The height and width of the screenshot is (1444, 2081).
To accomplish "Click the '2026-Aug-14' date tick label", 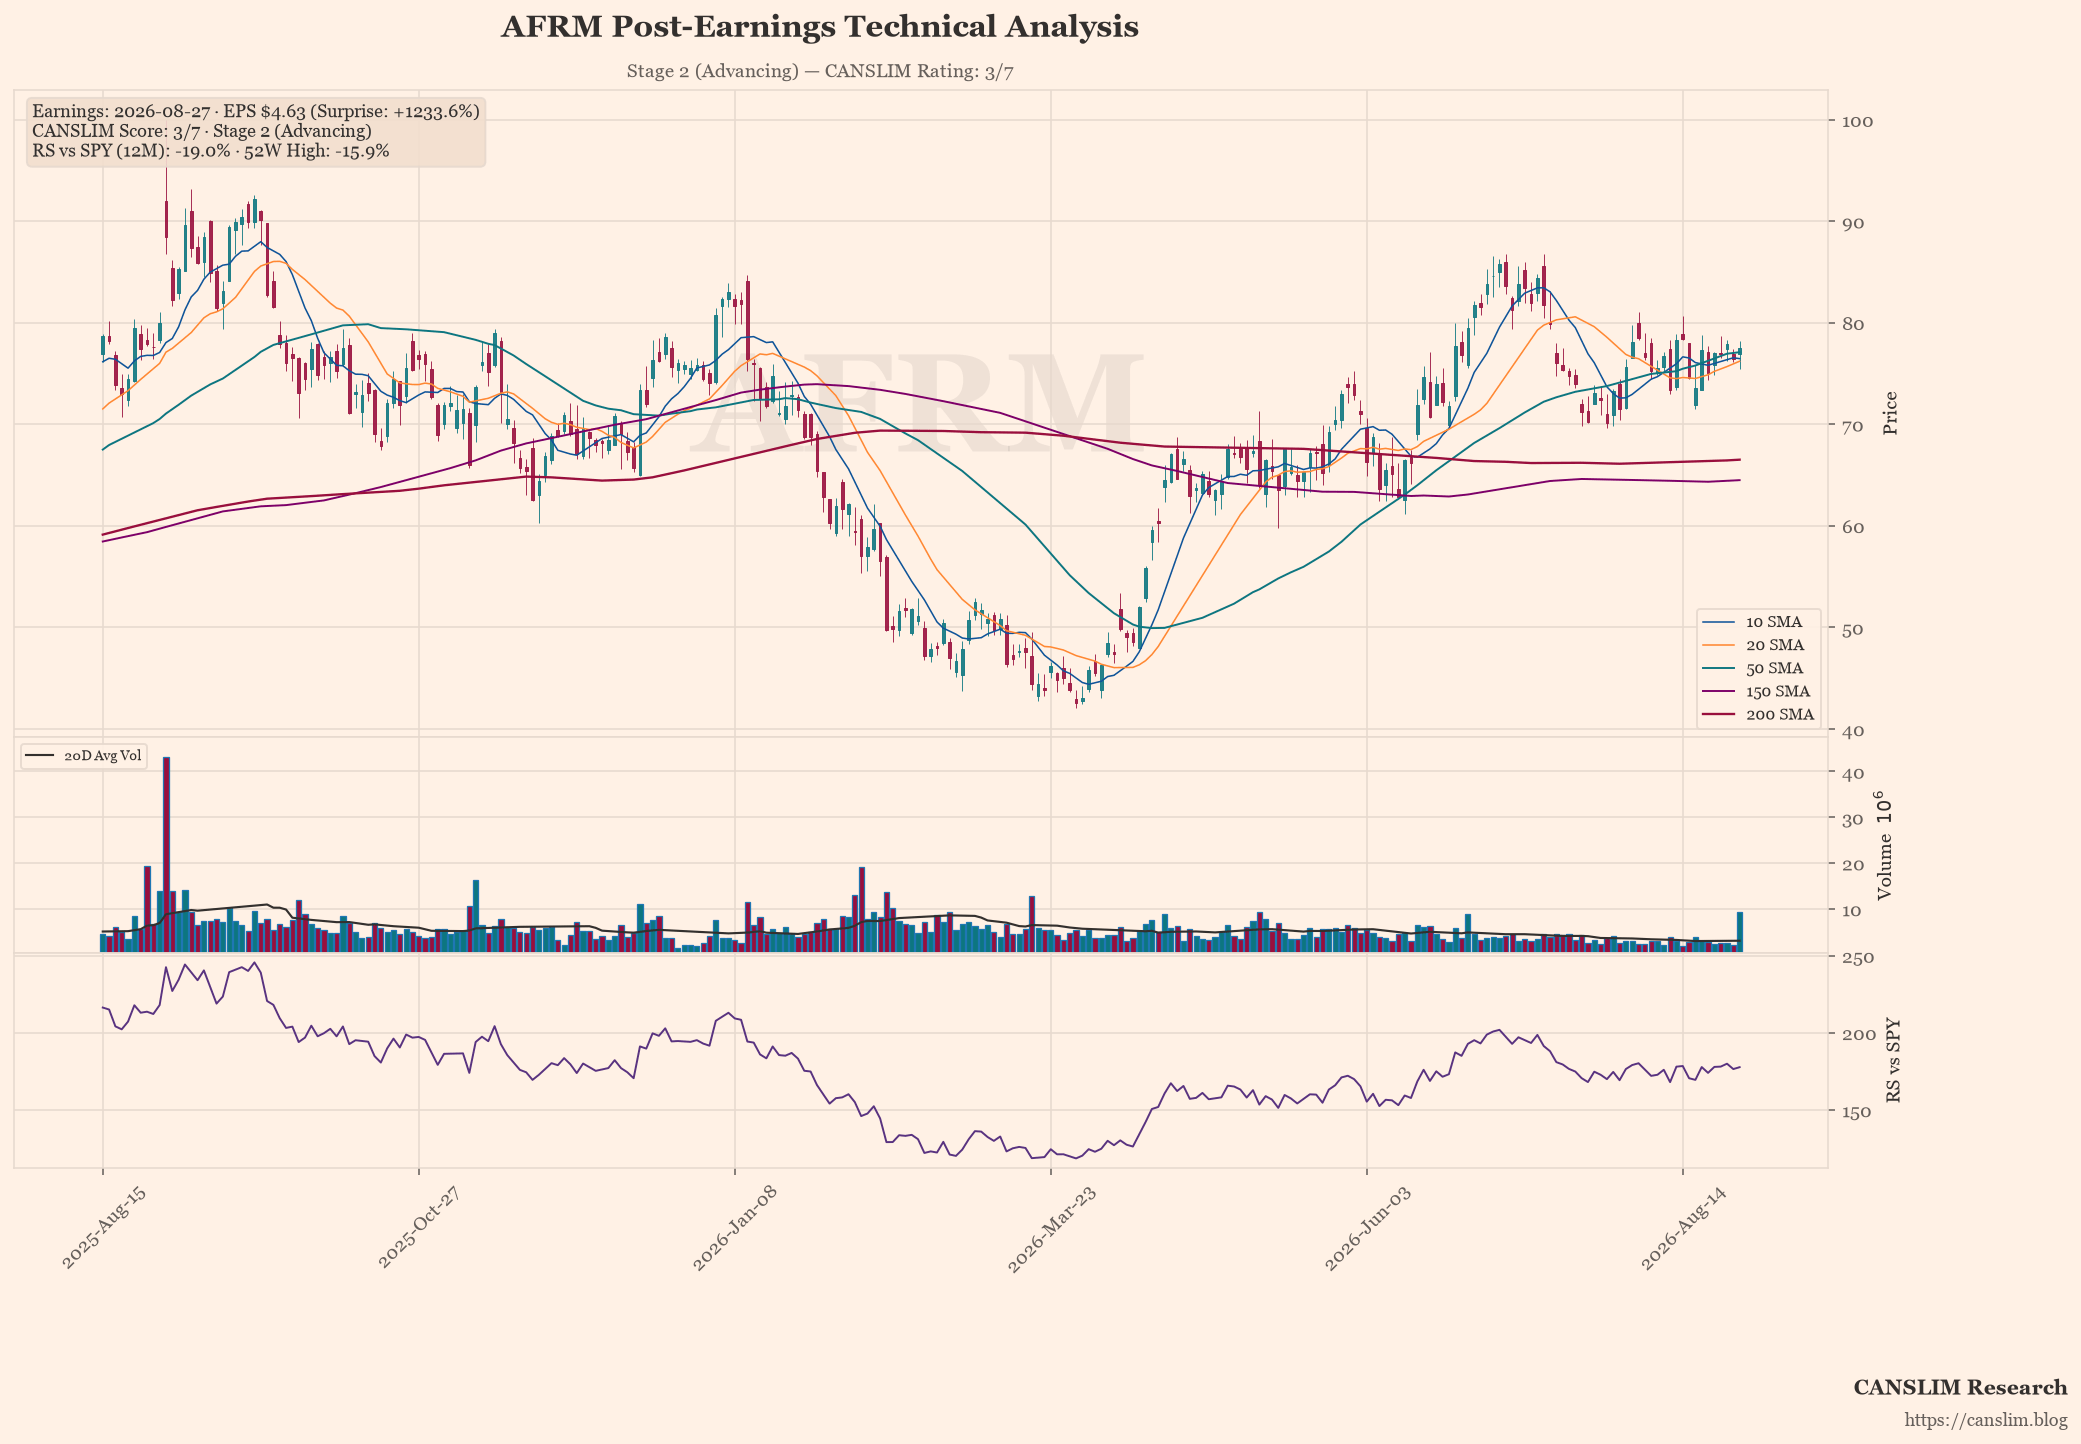I will pos(1685,1229).
